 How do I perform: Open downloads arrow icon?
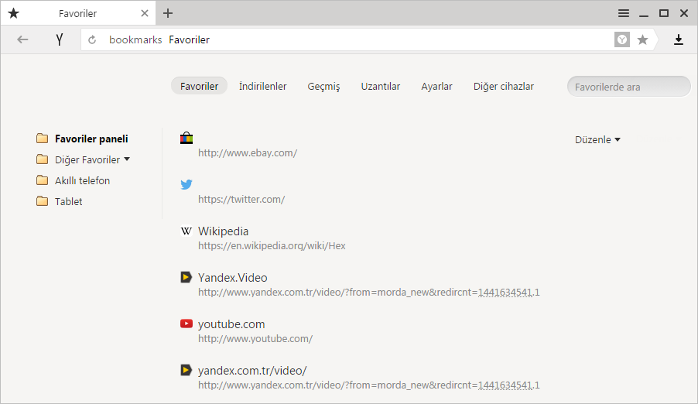tap(678, 40)
